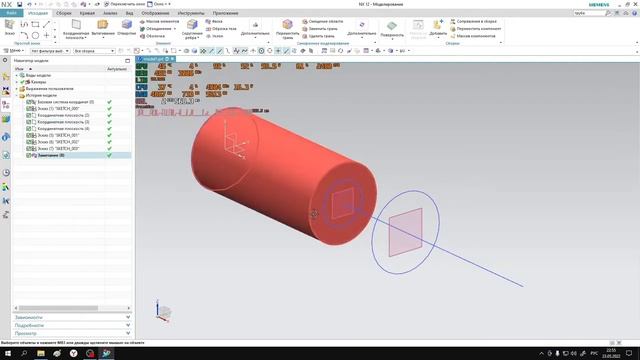
Task: Click the Уклон (Draft) button
Action: tap(215, 36)
